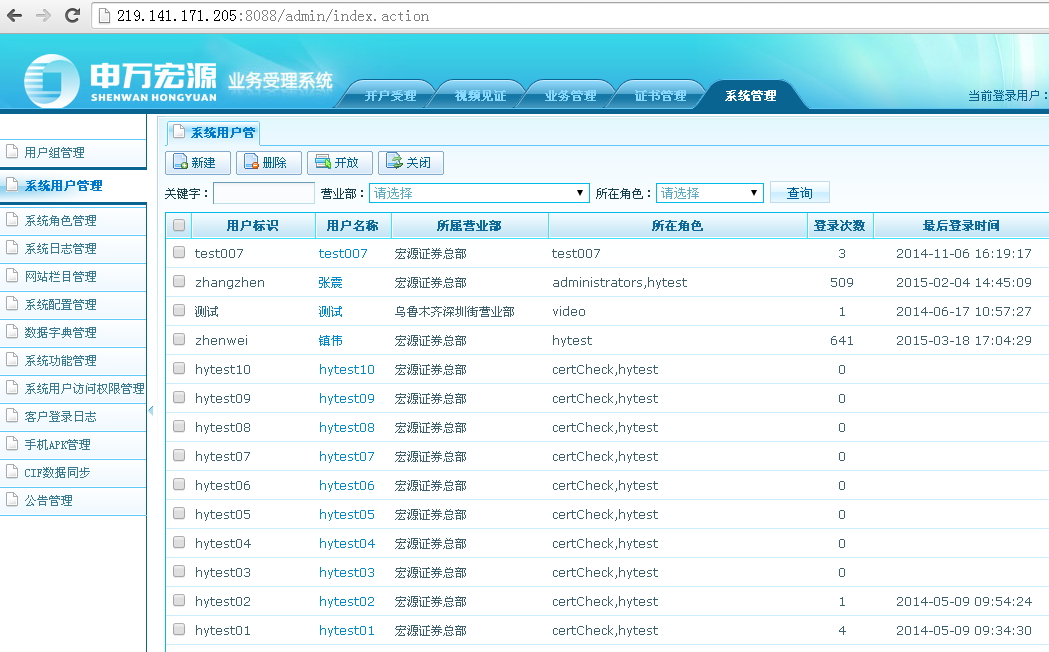Check the box for hytest05 row
This screenshot has height=652, width=1049.
[x=179, y=513]
